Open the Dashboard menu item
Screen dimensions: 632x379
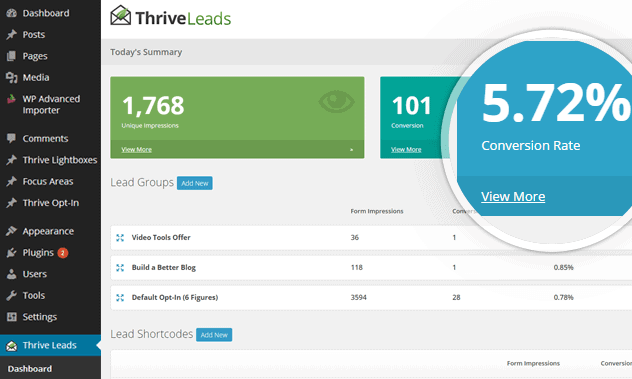point(46,13)
